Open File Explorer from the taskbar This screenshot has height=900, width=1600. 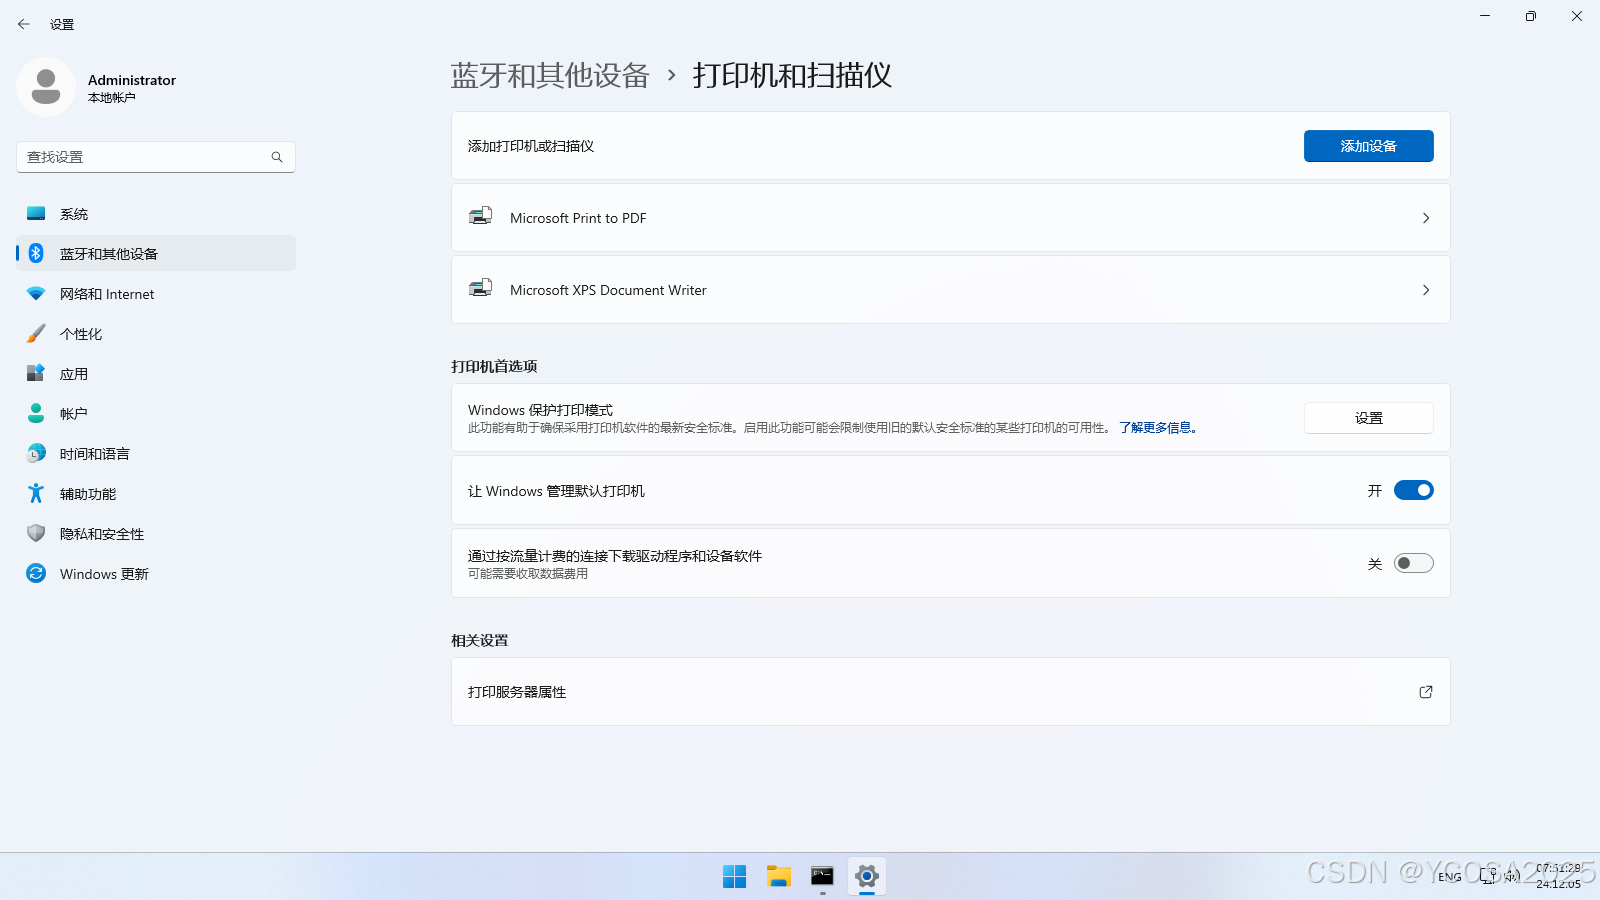coord(779,877)
